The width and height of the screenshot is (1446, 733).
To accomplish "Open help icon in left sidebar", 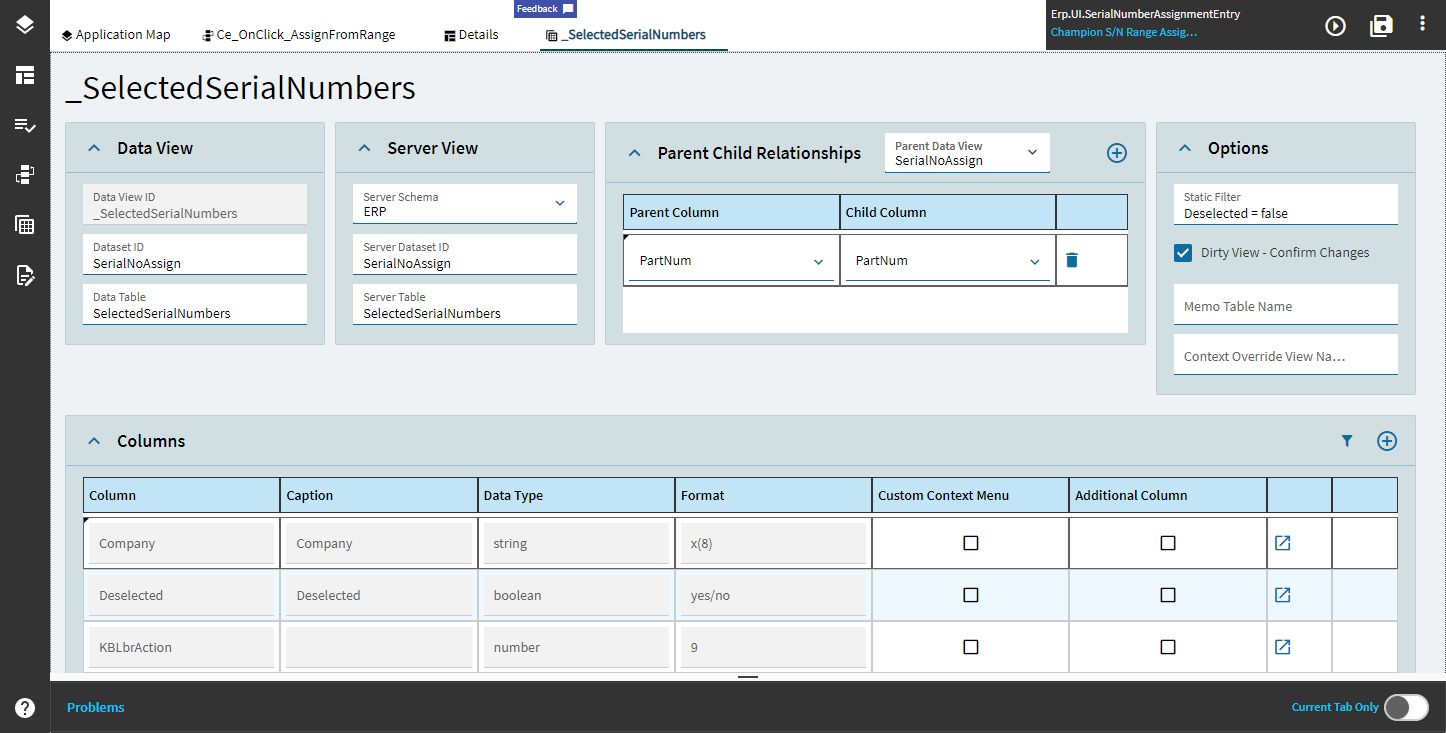I will tap(25, 707).
